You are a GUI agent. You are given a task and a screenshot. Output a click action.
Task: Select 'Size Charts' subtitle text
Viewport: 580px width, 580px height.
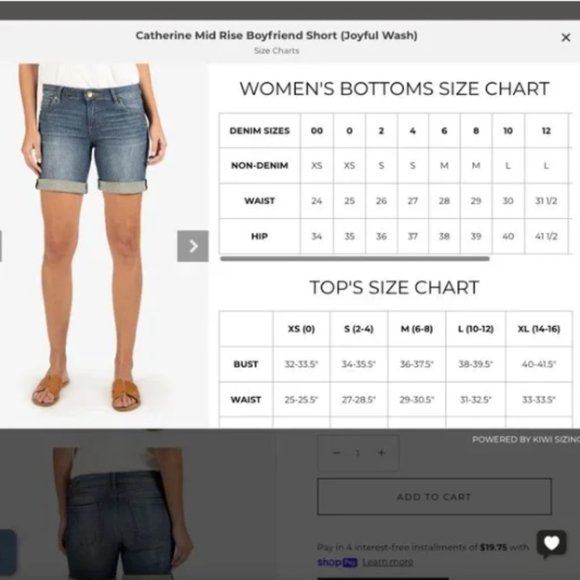point(277,51)
